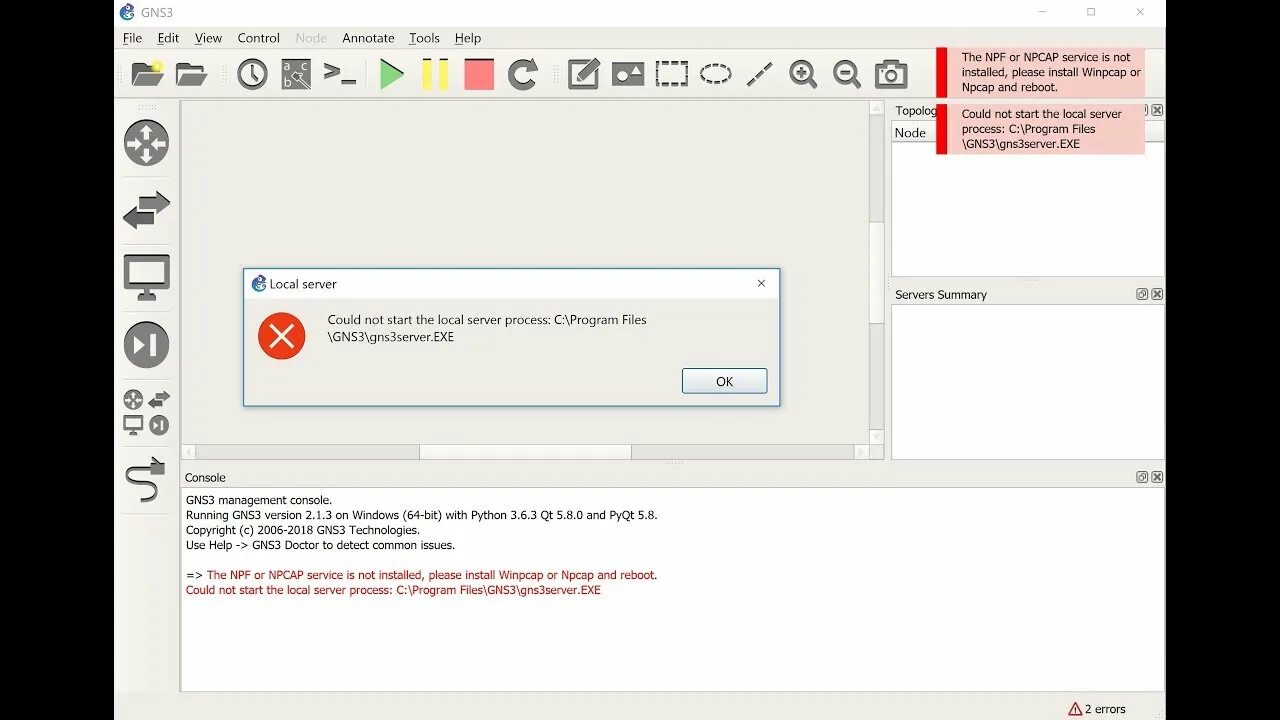This screenshot has height=720, width=1280.
Task: Click console 'Running GNS3 version 2.1.3' line
Action: [421, 515]
